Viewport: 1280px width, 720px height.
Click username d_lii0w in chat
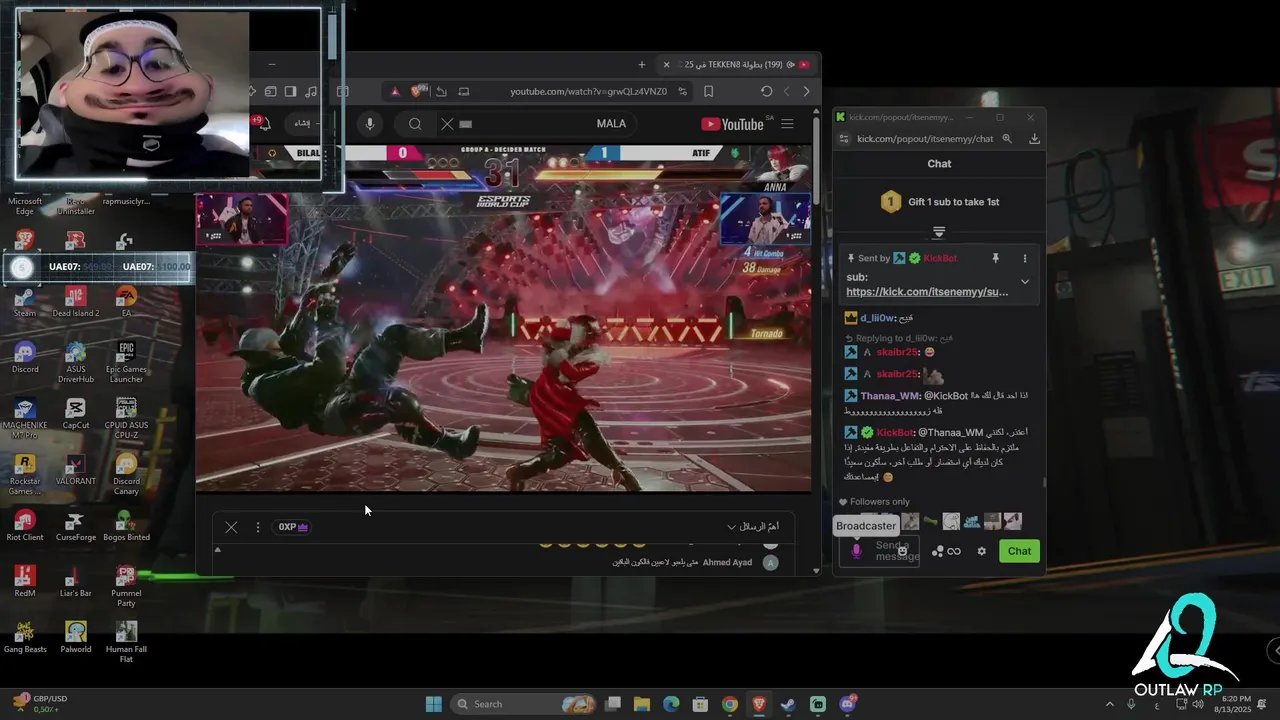tap(879, 318)
